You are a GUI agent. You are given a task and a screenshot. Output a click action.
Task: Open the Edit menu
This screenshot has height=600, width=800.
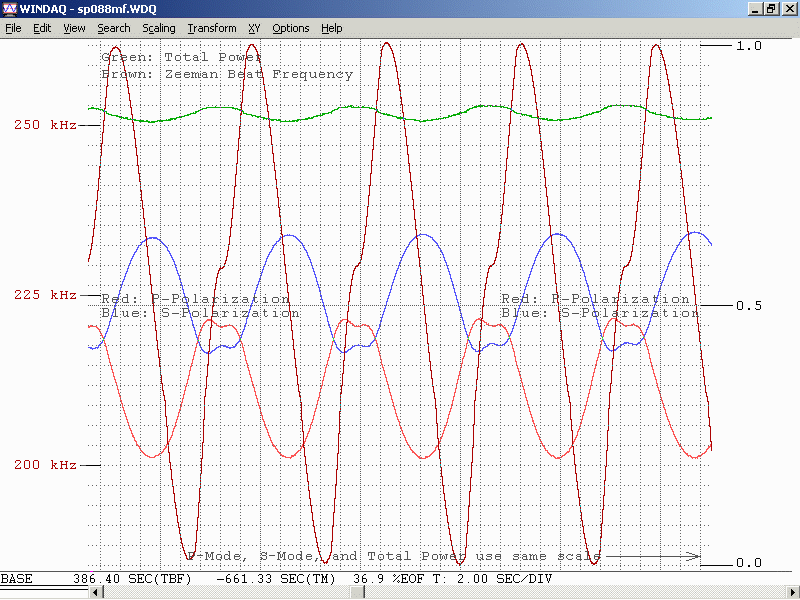click(x=42, y=28)
